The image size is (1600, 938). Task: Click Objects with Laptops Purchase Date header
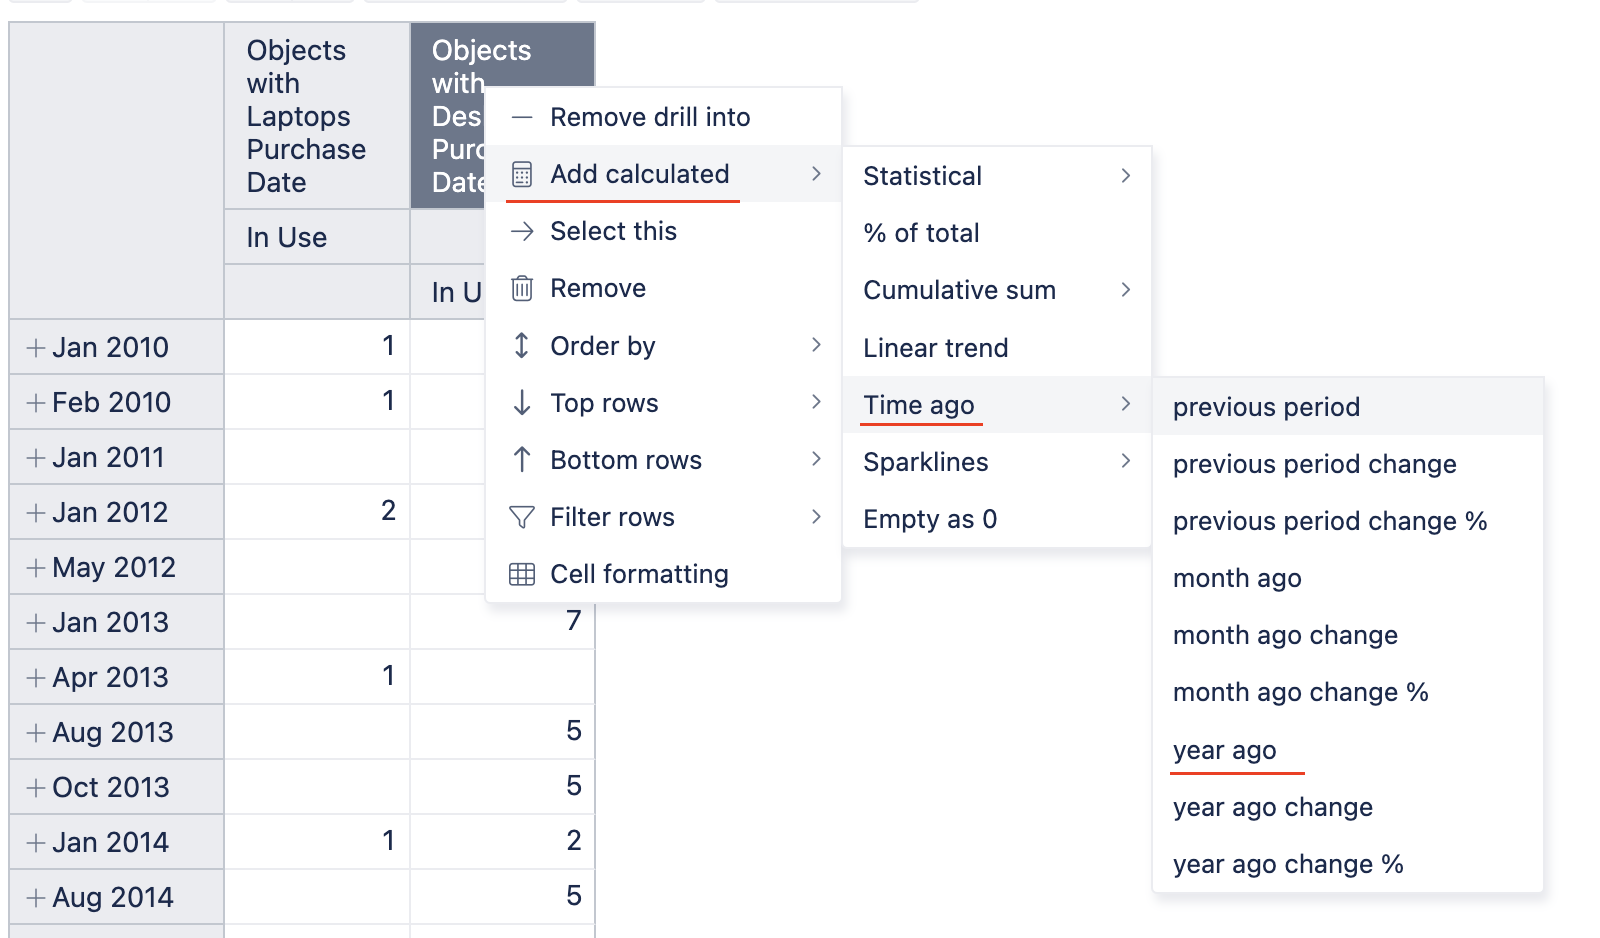306,116
